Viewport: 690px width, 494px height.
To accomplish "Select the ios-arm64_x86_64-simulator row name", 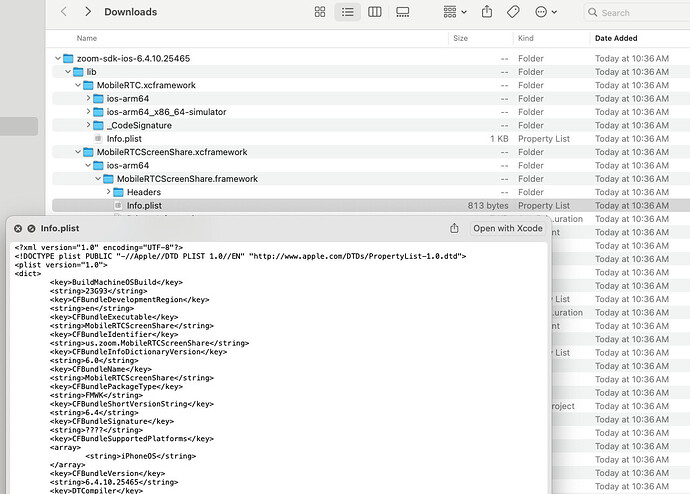I will click(x=166, y=112).
